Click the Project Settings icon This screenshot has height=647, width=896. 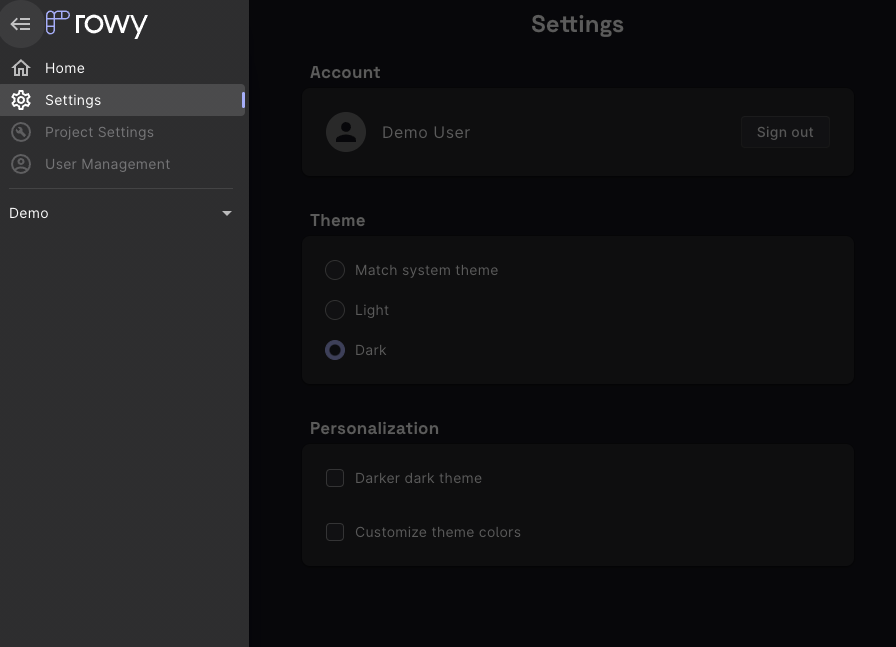pos(21,132)
